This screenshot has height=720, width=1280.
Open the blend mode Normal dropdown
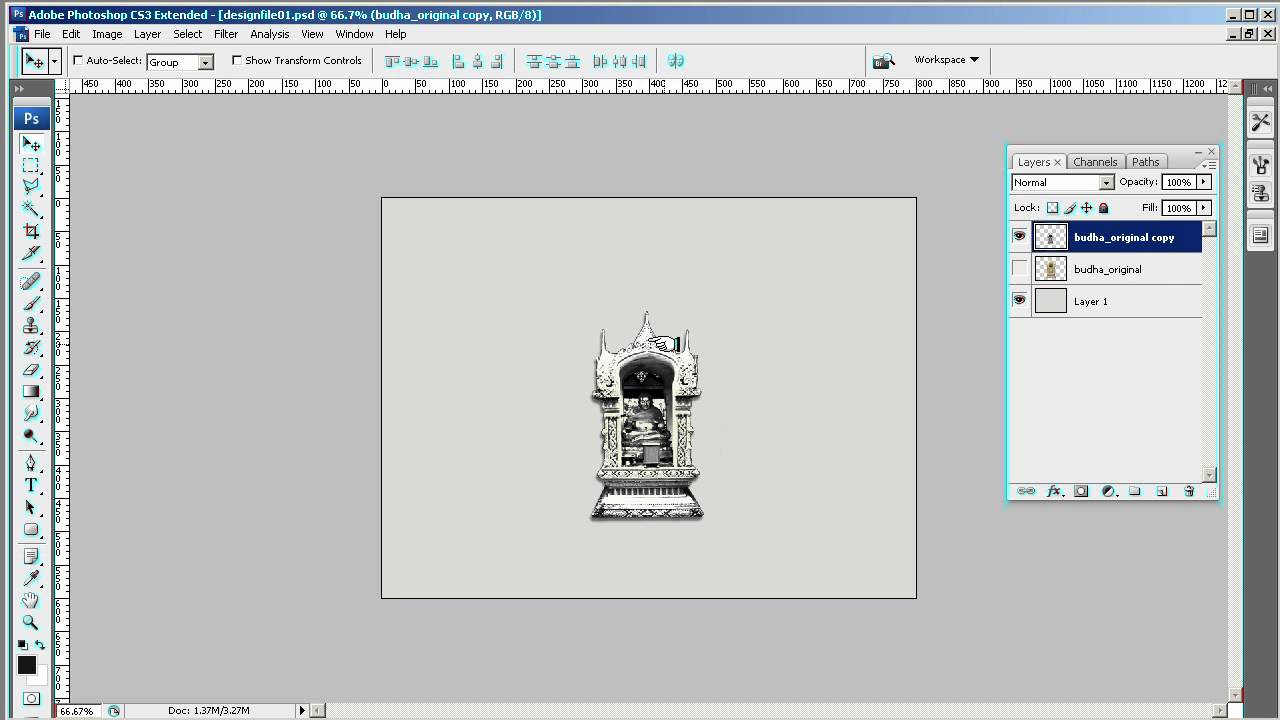[x=1106, y=183]
